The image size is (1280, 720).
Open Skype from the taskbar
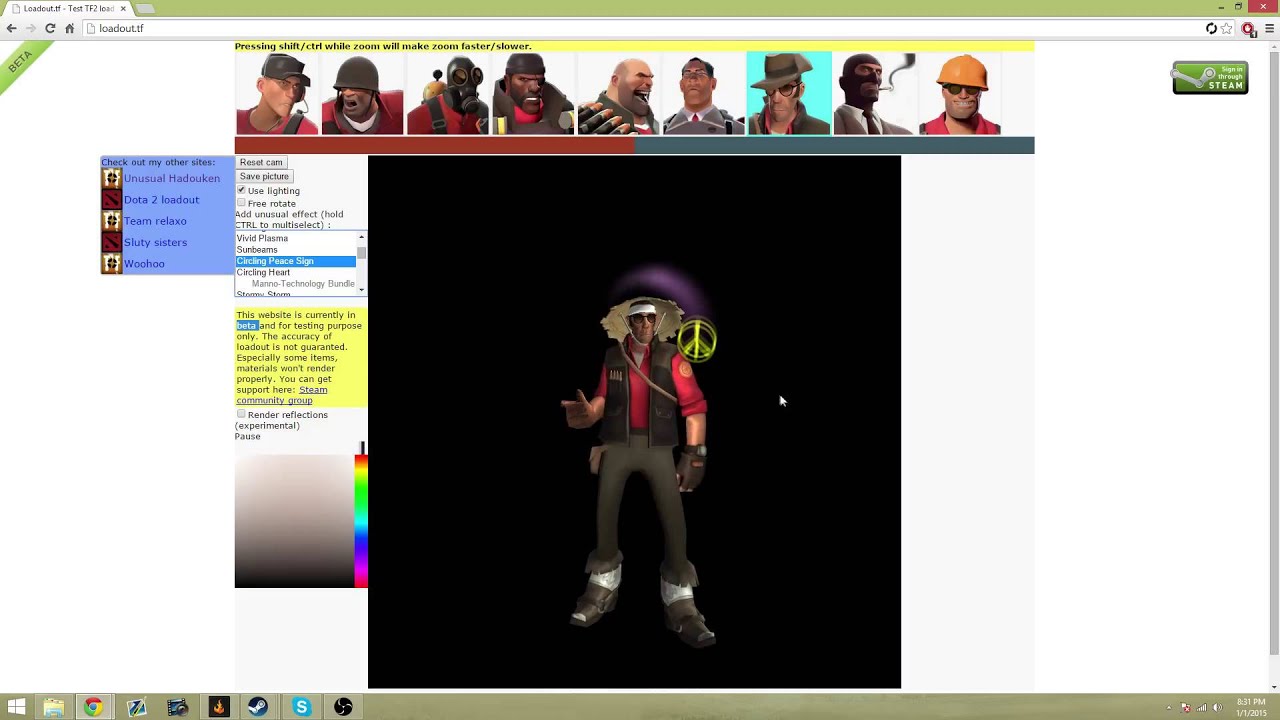pos(301,707)
